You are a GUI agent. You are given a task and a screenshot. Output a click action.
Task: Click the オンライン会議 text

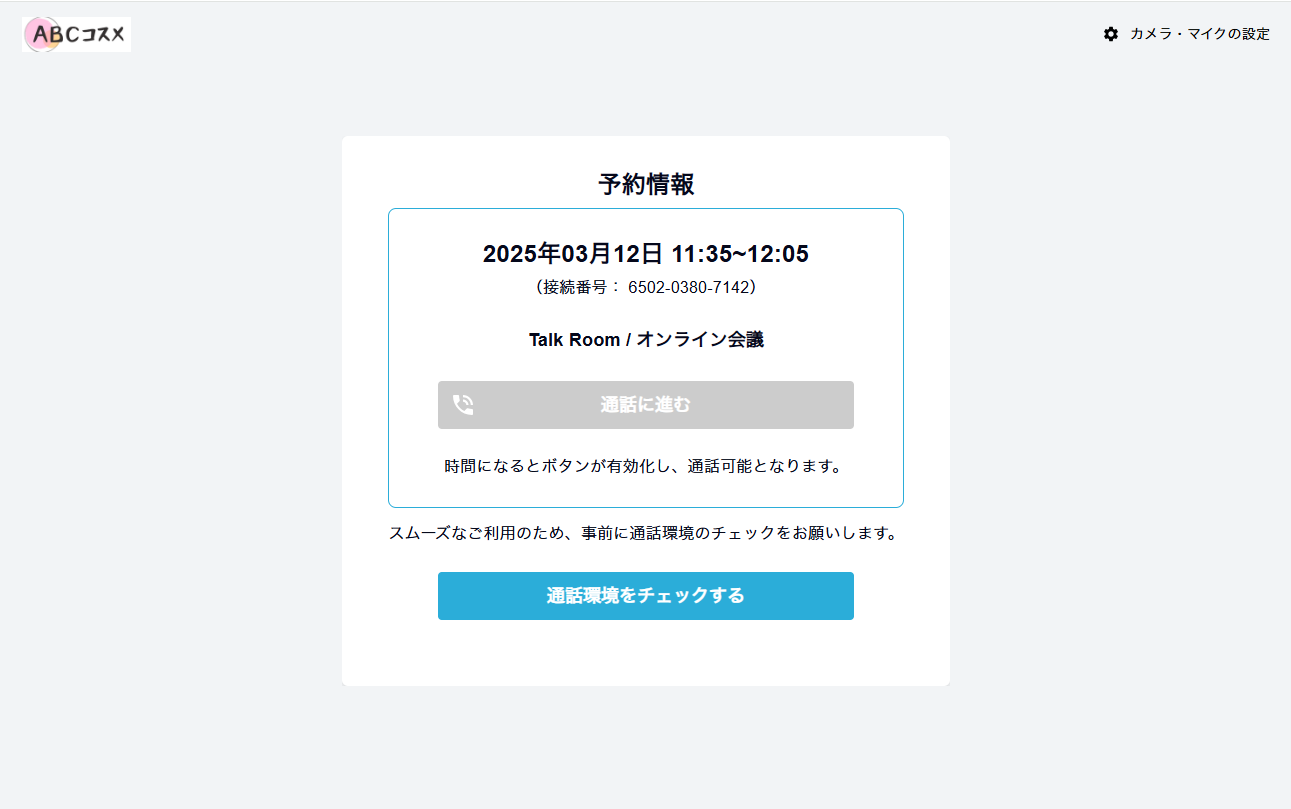tap(700, 340)
